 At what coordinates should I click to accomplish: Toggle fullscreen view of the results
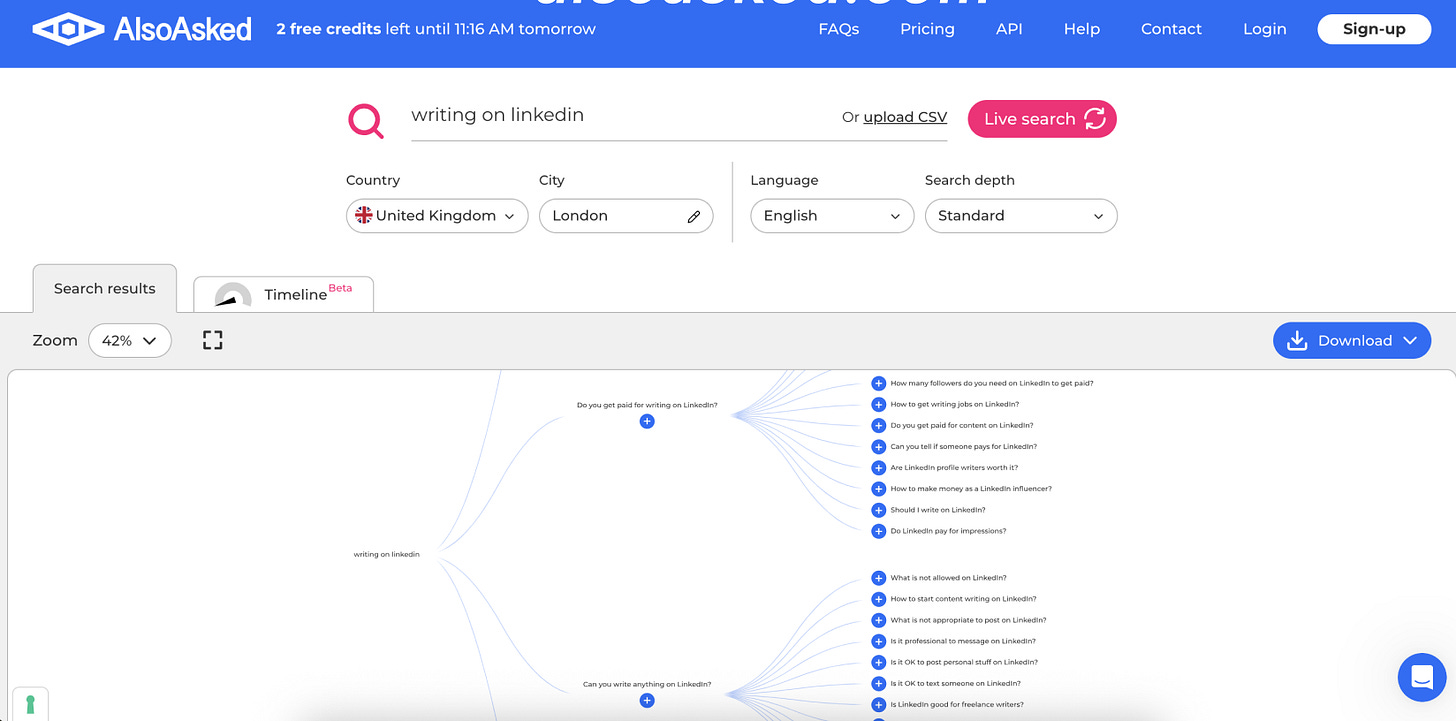click(212, 340)
